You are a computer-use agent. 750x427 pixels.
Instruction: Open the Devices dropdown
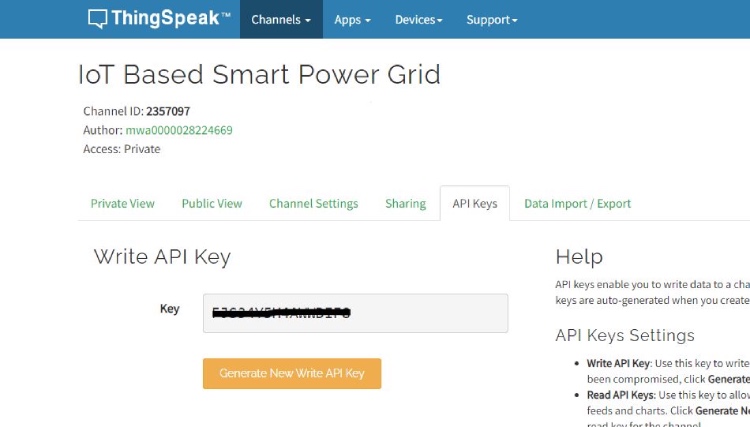pyautogui.click(x=419, y=20)
